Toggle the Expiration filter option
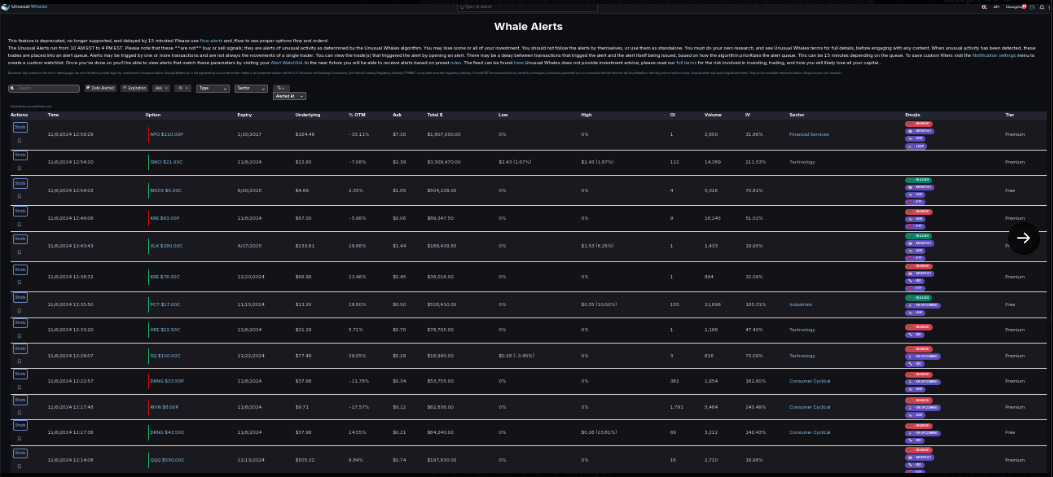1053x477 pixels. 134,88
